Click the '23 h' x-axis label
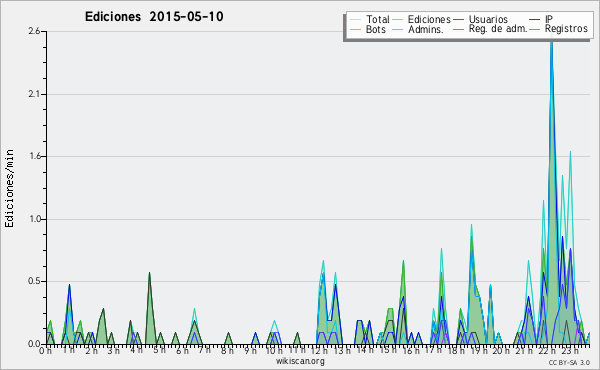The height and width of the screenshot is (370, 600). pos(569,350)
